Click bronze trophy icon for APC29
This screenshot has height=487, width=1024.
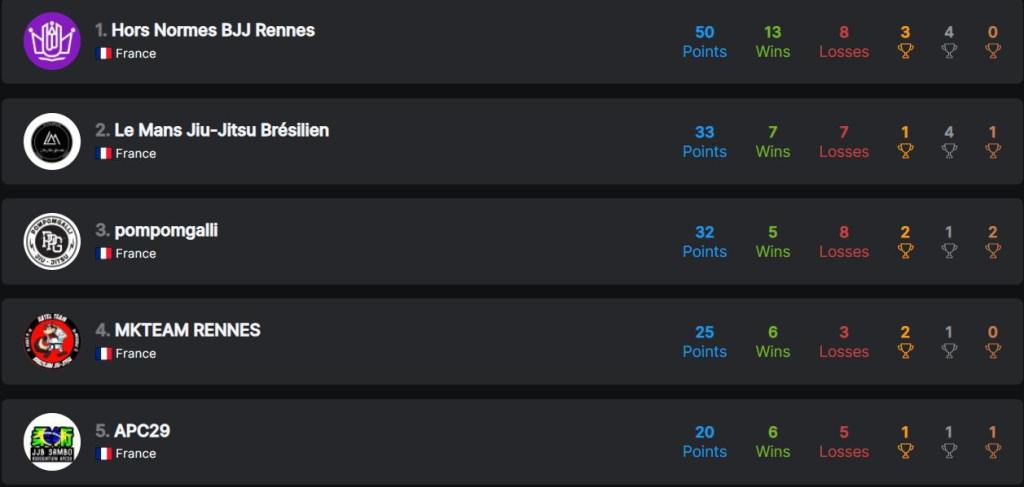tap(992, 451)
